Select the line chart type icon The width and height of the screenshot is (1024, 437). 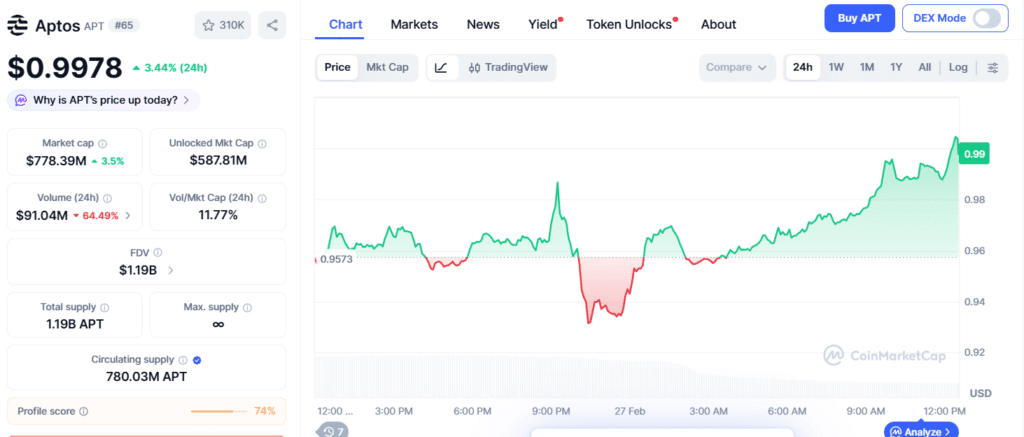[x=441, y=67]
